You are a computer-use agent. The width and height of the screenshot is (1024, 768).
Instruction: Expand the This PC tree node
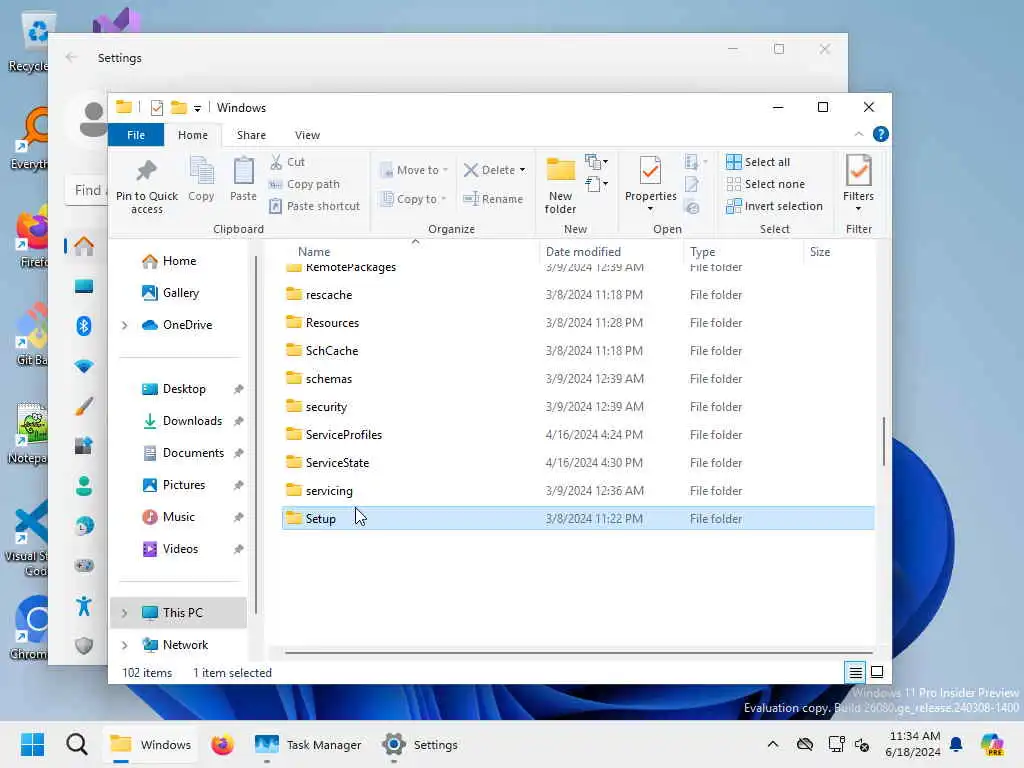(x=125, y=613)
